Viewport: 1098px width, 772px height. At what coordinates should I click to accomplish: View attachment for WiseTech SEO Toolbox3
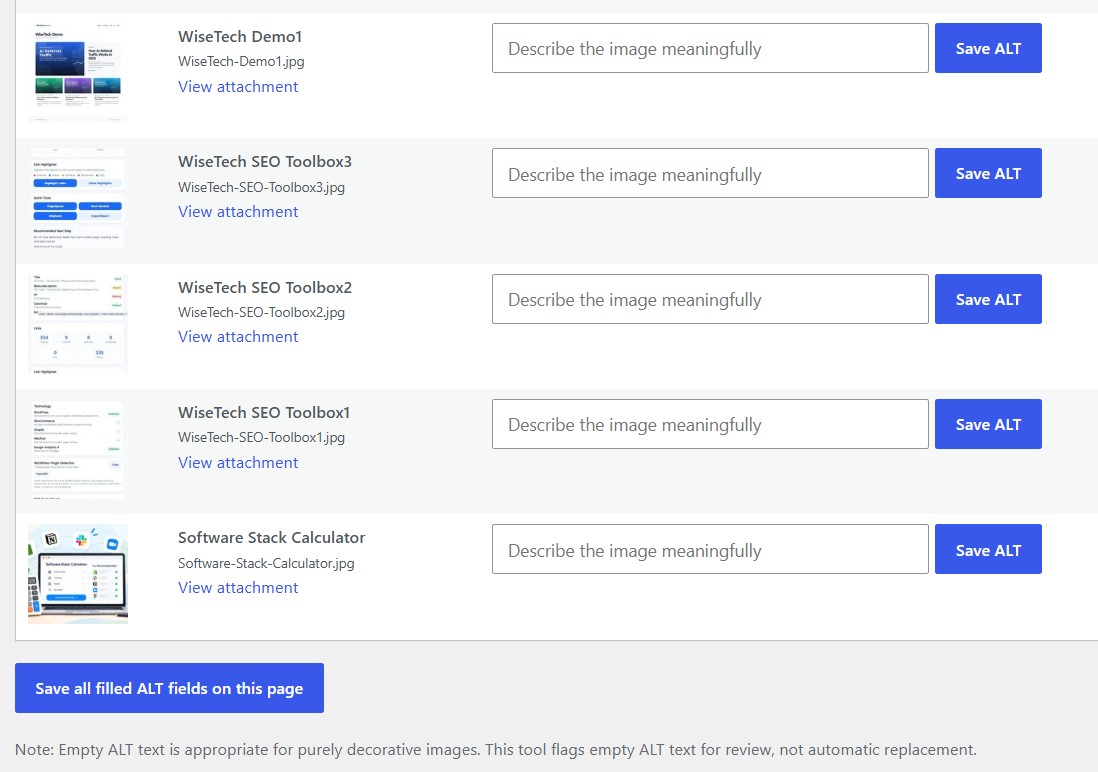(x=238, y=212)
